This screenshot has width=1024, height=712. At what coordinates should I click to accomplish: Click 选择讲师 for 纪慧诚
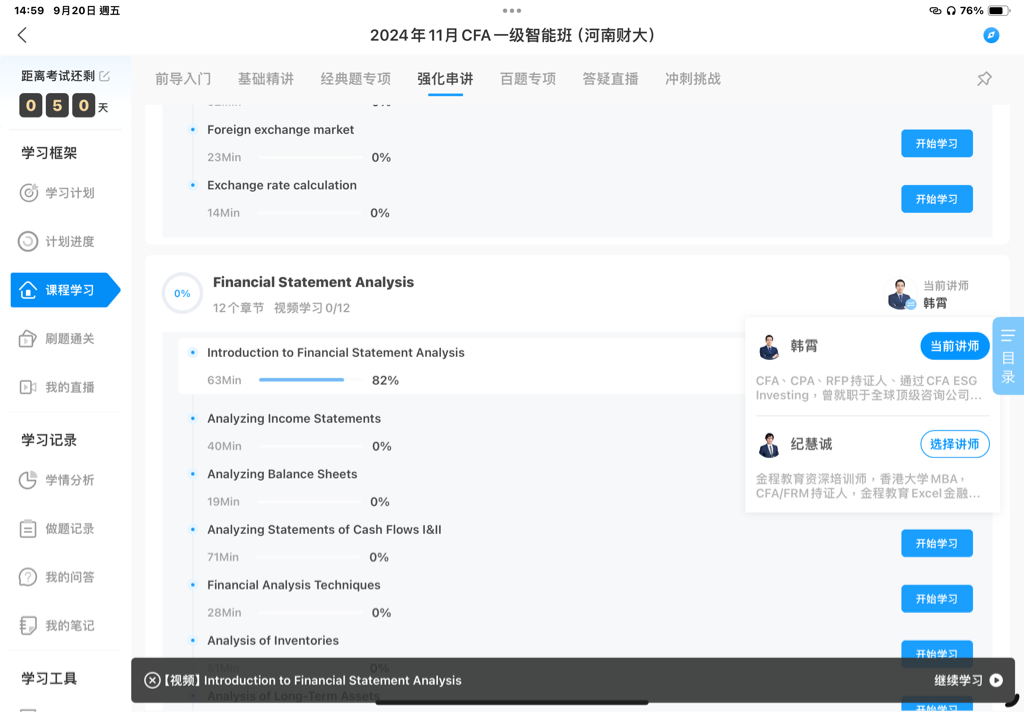(x=955, y=444)
